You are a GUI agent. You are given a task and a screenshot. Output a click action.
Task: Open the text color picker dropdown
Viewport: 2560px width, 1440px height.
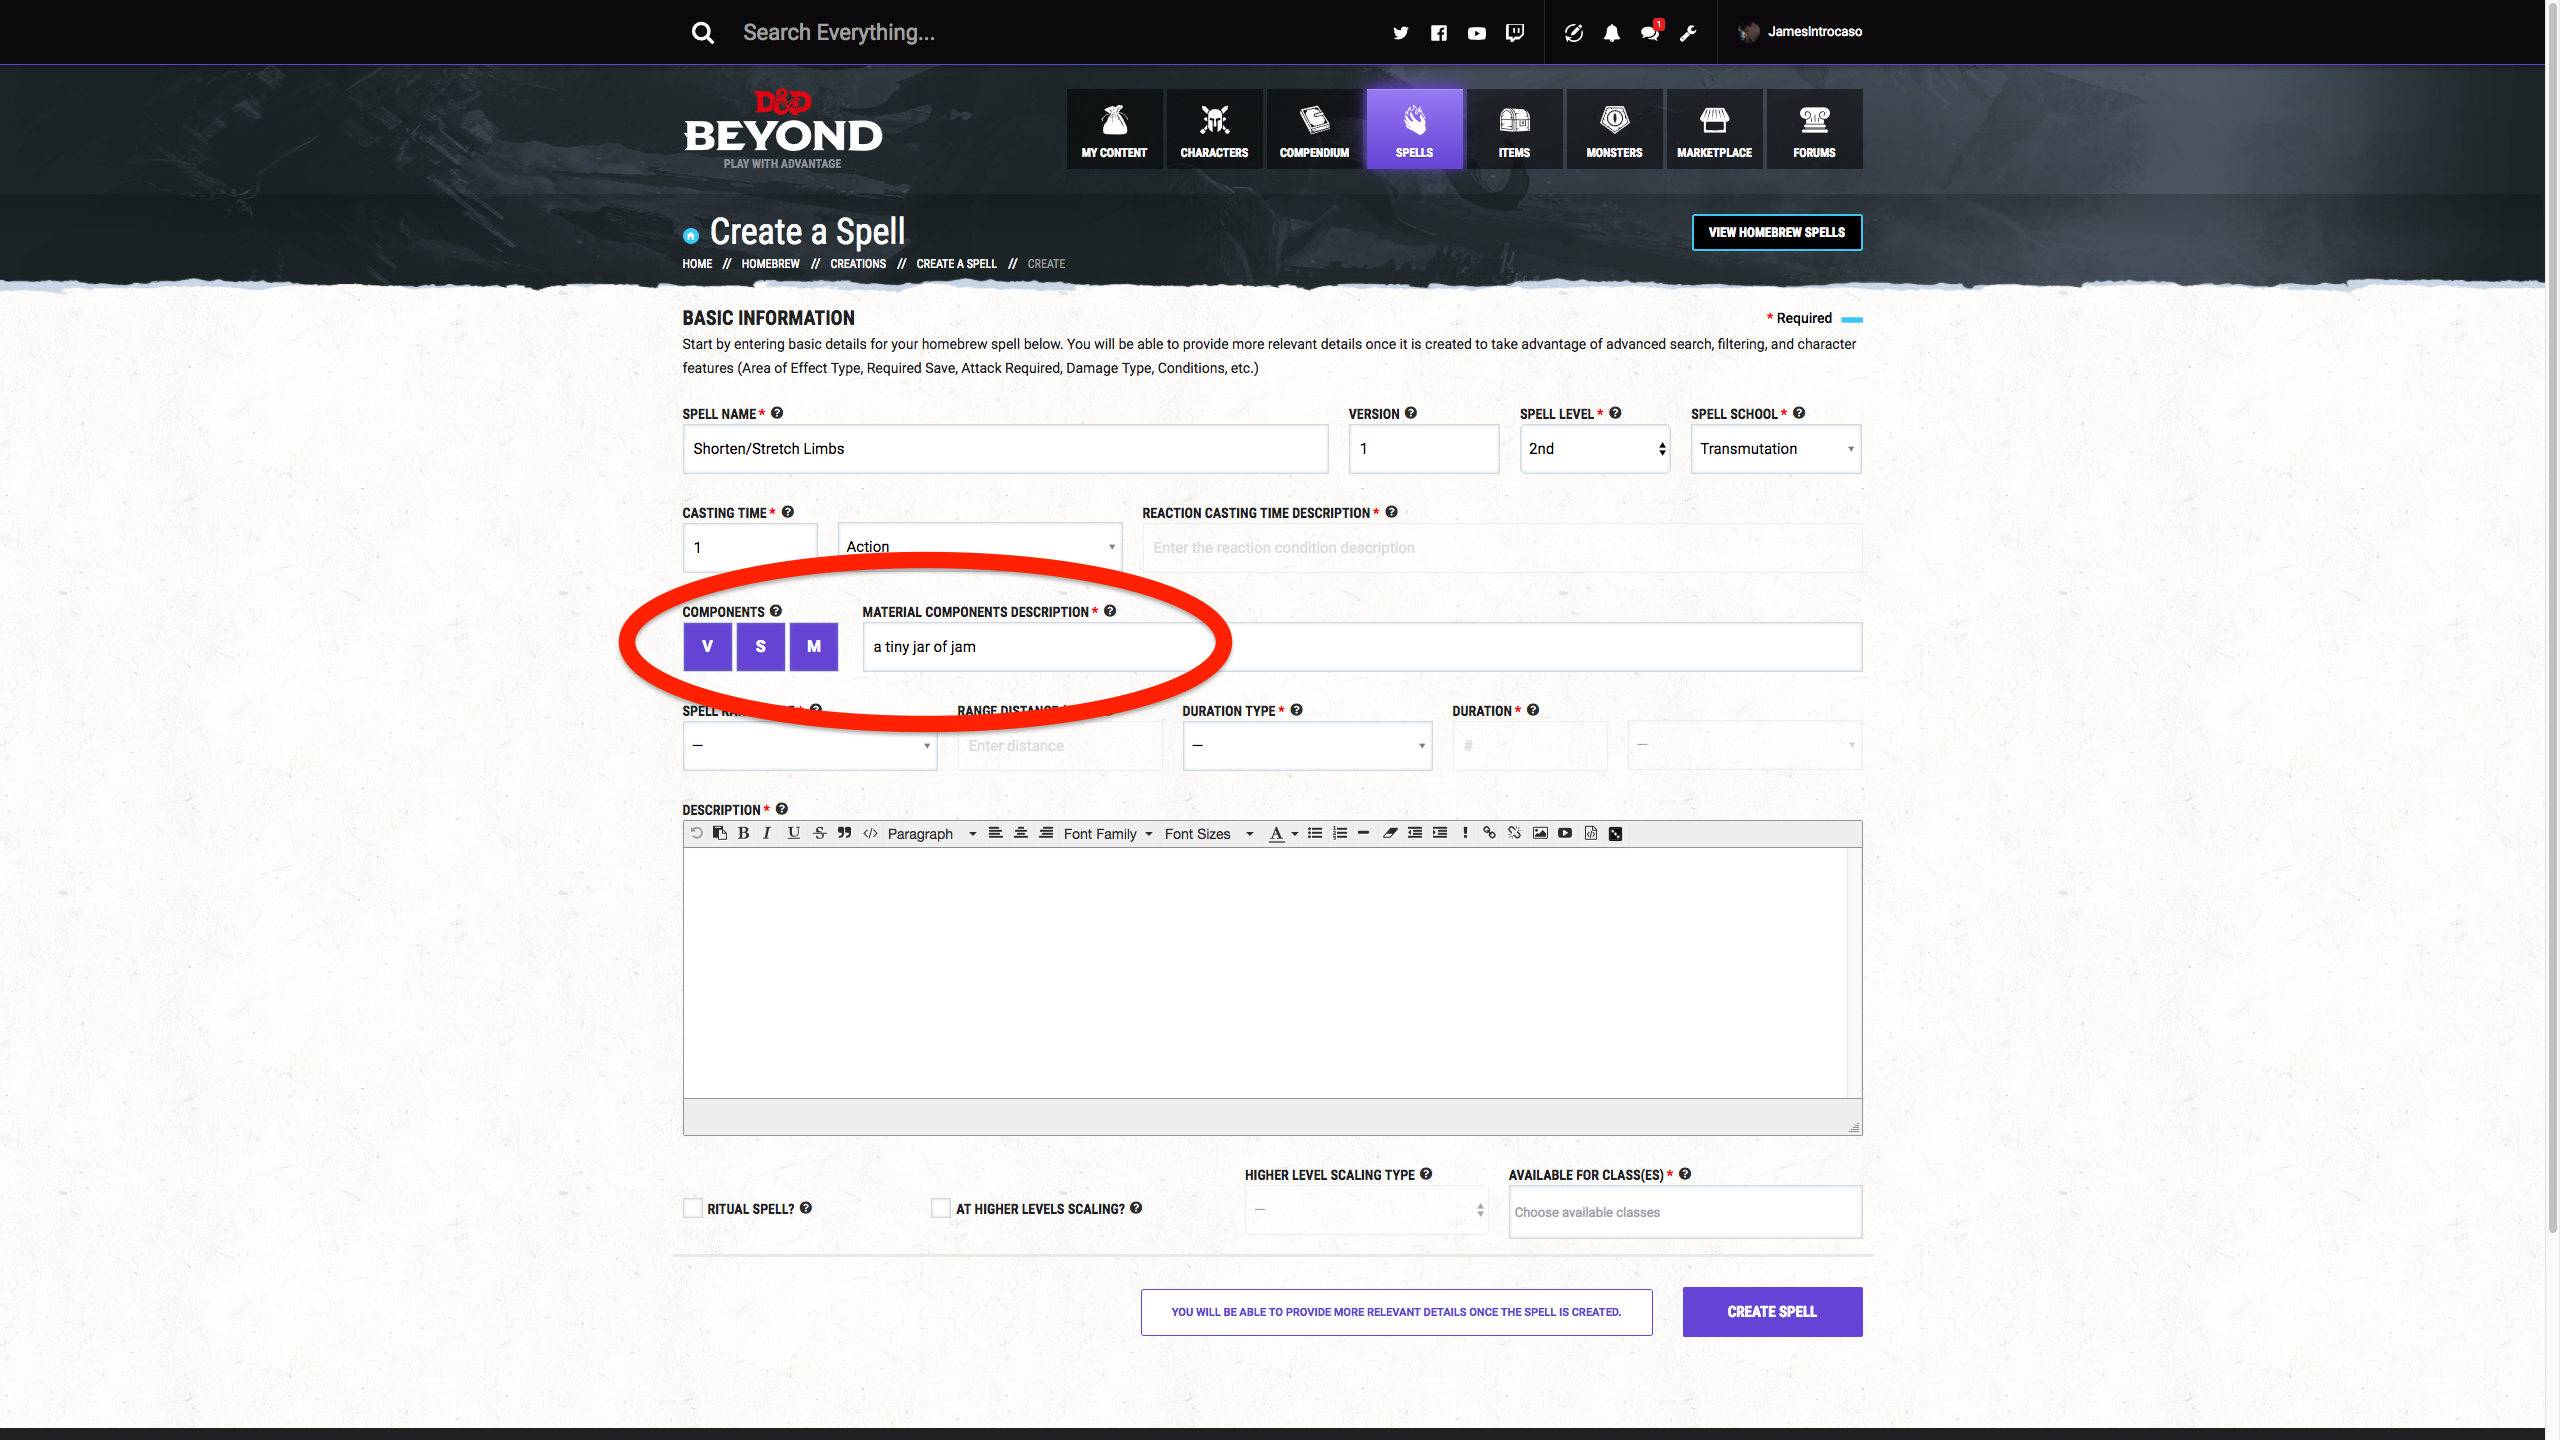tap(1294, 834)
